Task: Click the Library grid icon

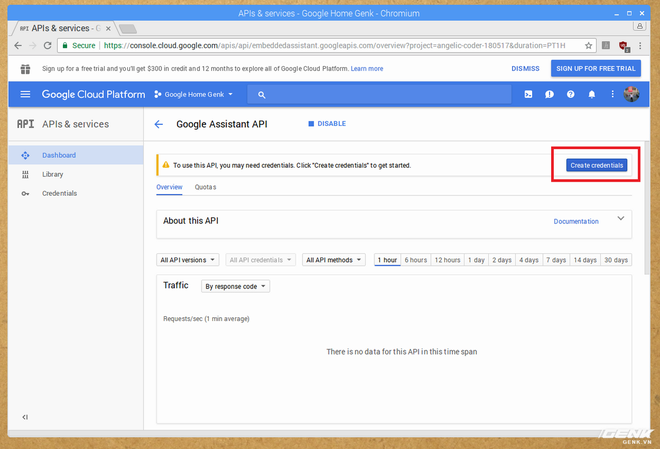Action: [25, 174]
